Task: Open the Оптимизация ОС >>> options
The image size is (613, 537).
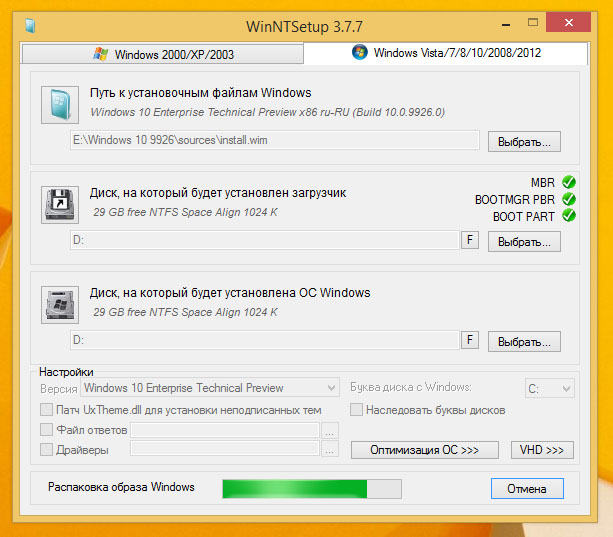Action: click(x=425, y=450)
